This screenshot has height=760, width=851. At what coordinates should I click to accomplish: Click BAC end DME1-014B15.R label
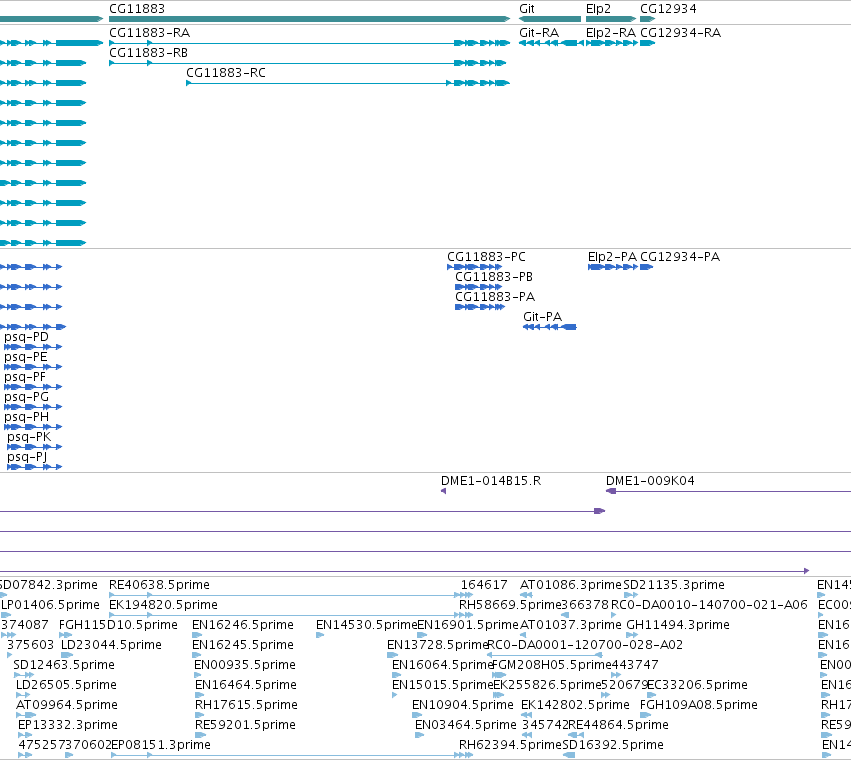[x=491, y=481]
